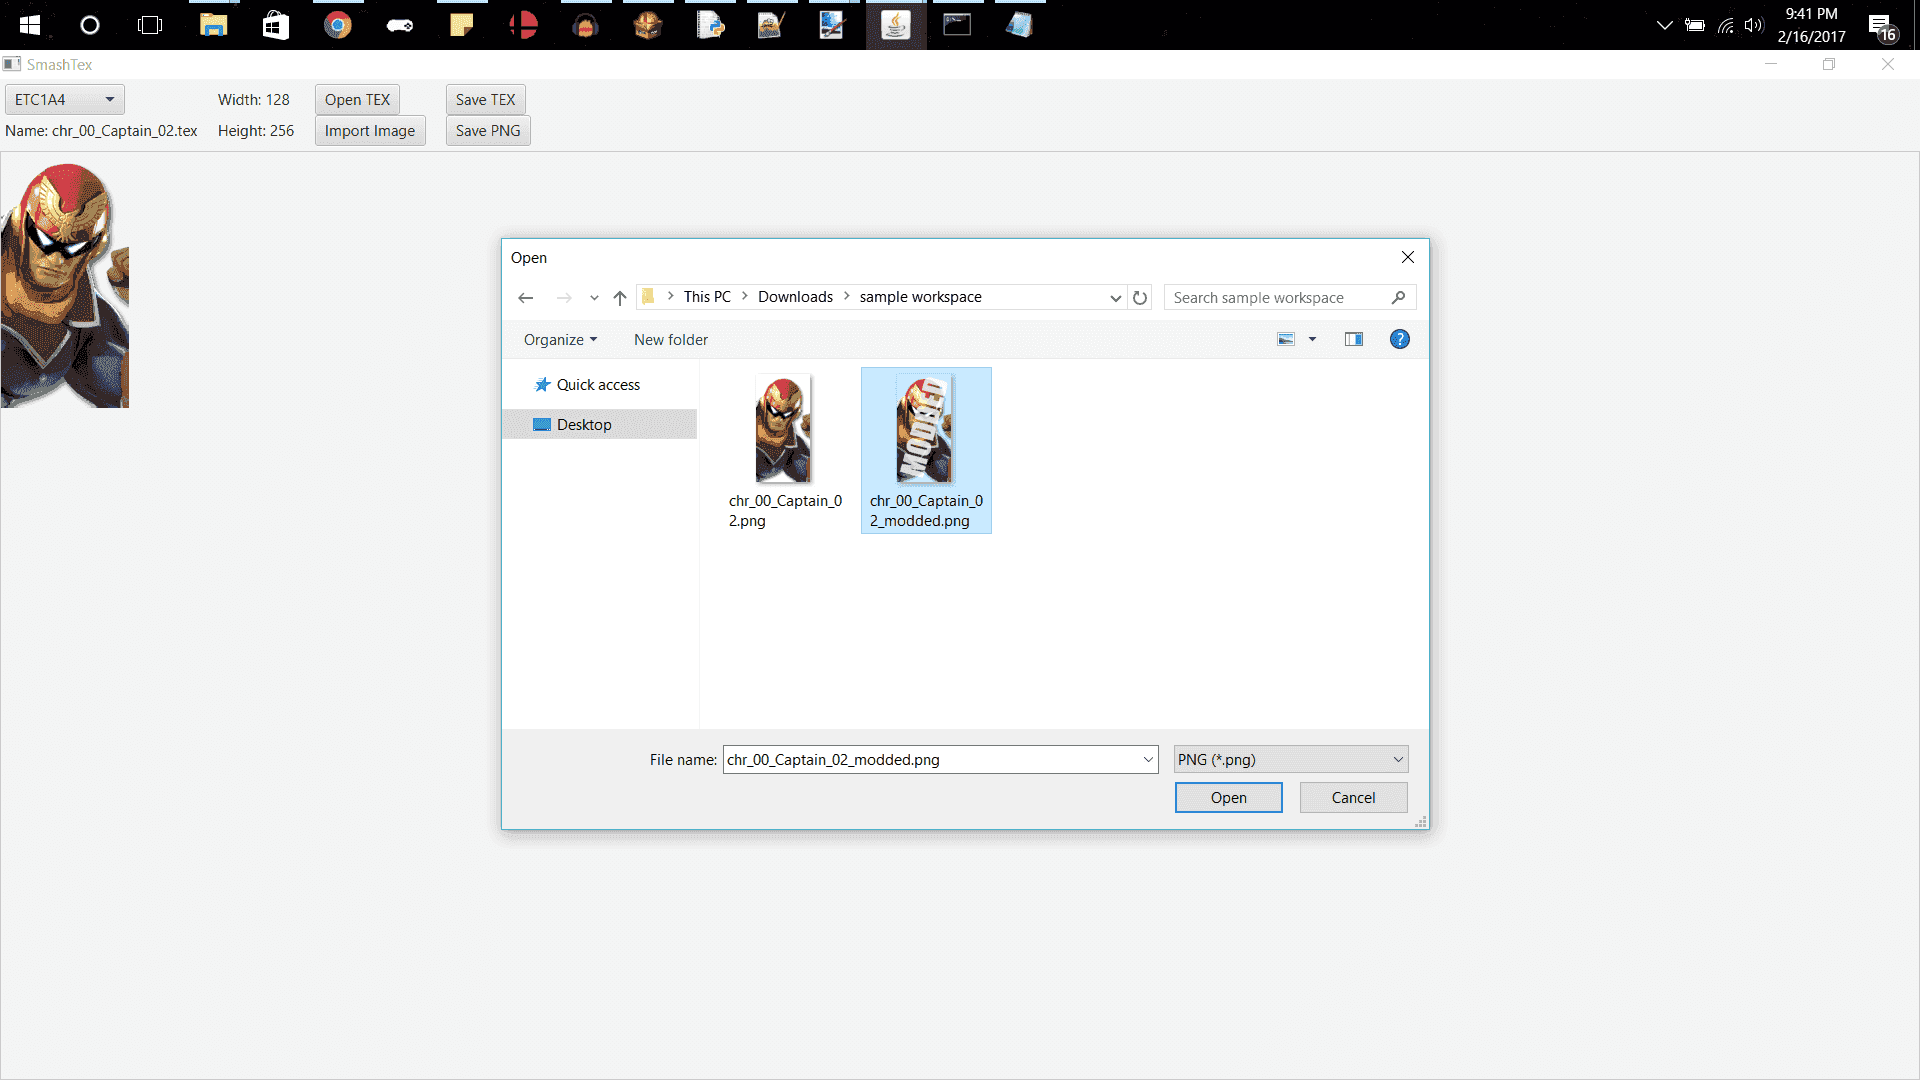1920x1080 pixels.
Task: Expand the address bar history dropdown
Action: pos(1116,298)
